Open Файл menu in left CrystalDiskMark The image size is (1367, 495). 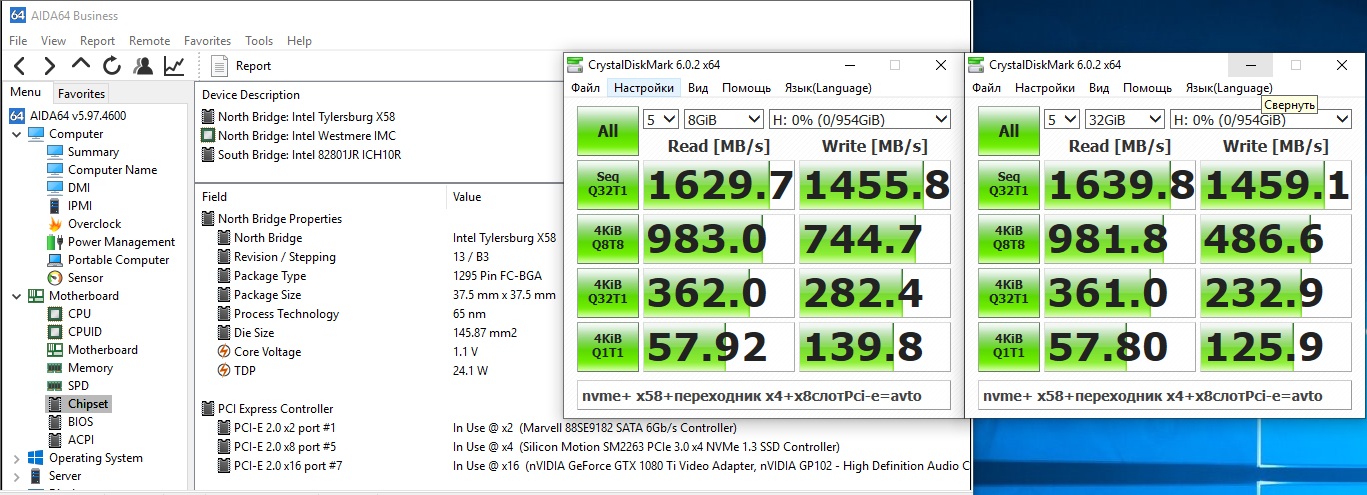586,88
